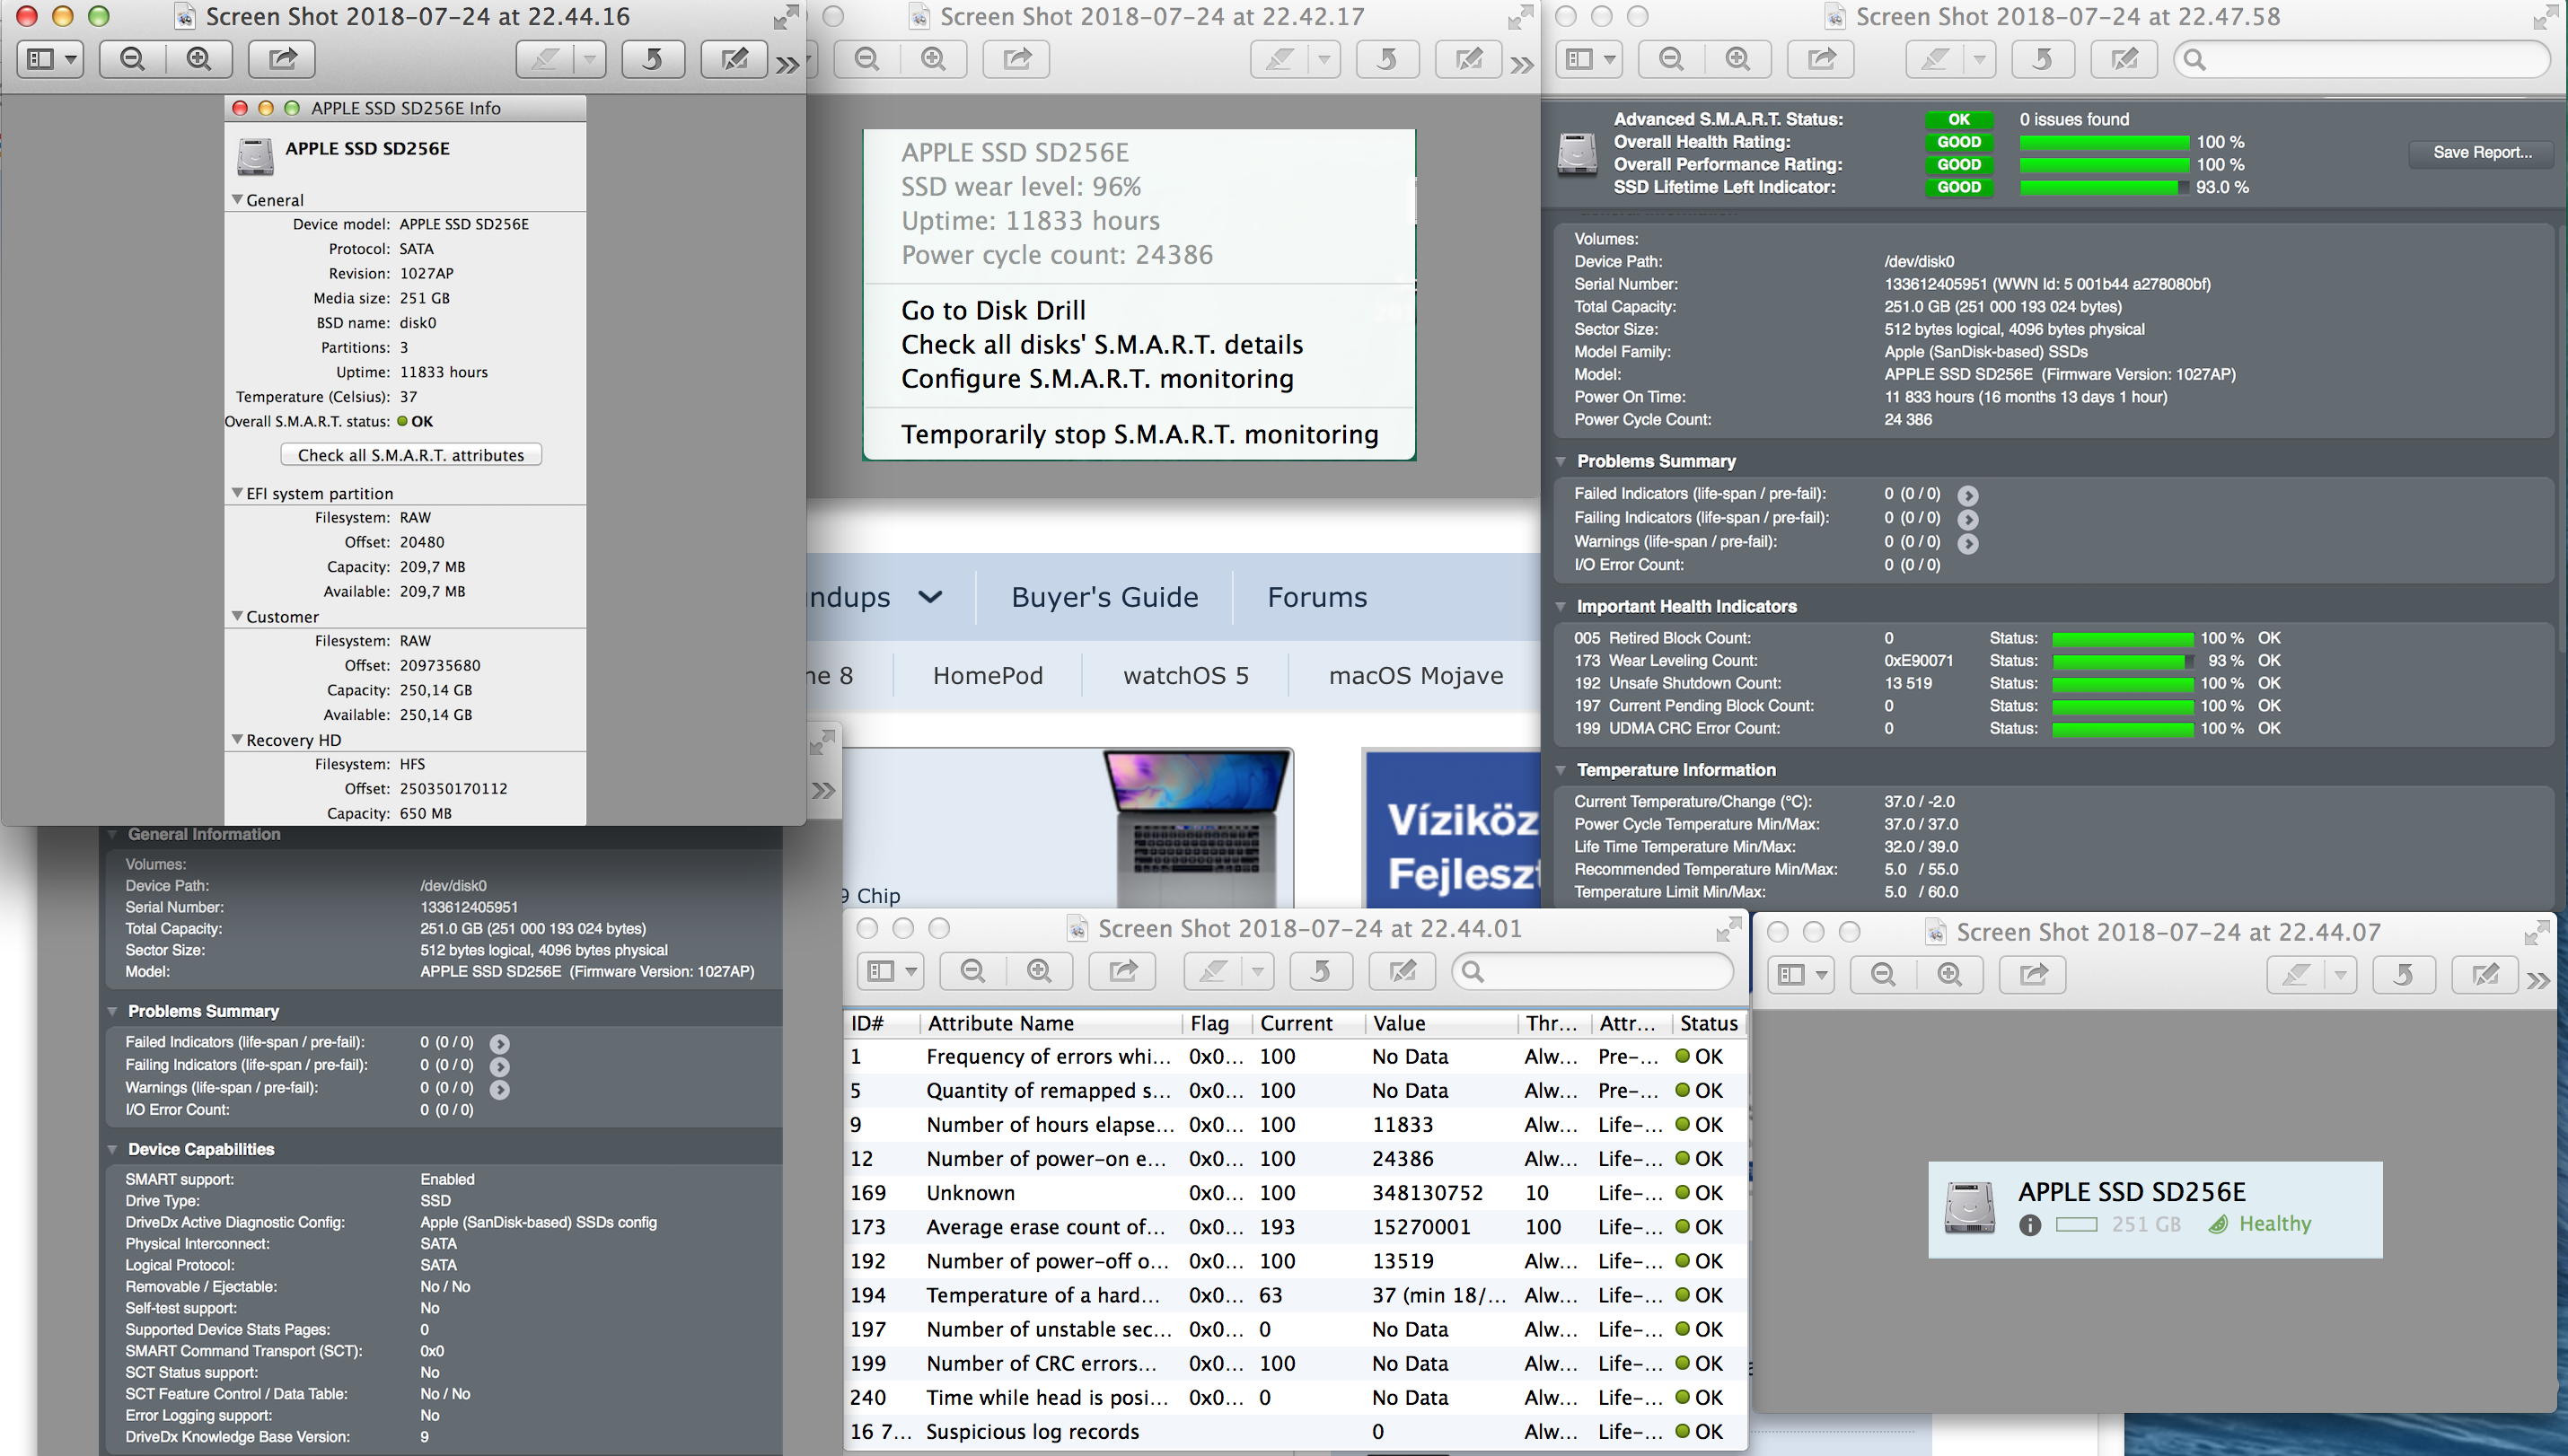Image resolution: width=2568 pixels, height=1456 pixels.
Task: Show details for Failing Indicators arrow
Action: [x=1968, y=519]
